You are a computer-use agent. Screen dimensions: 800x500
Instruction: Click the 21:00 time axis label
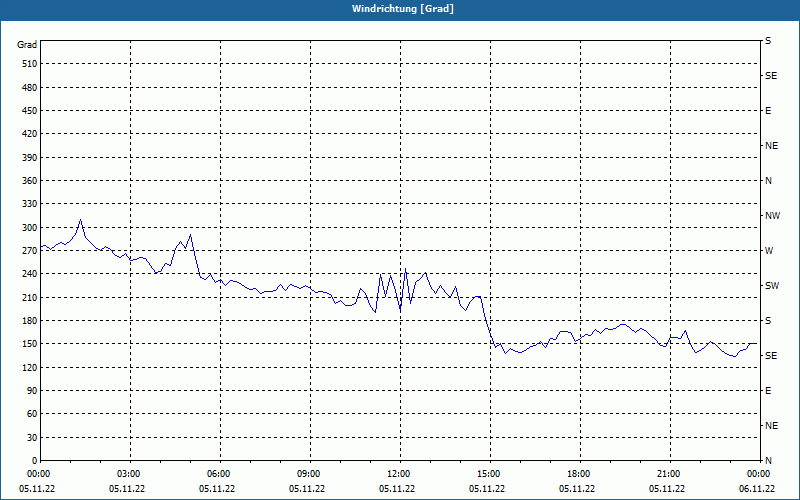coord(670,474)
